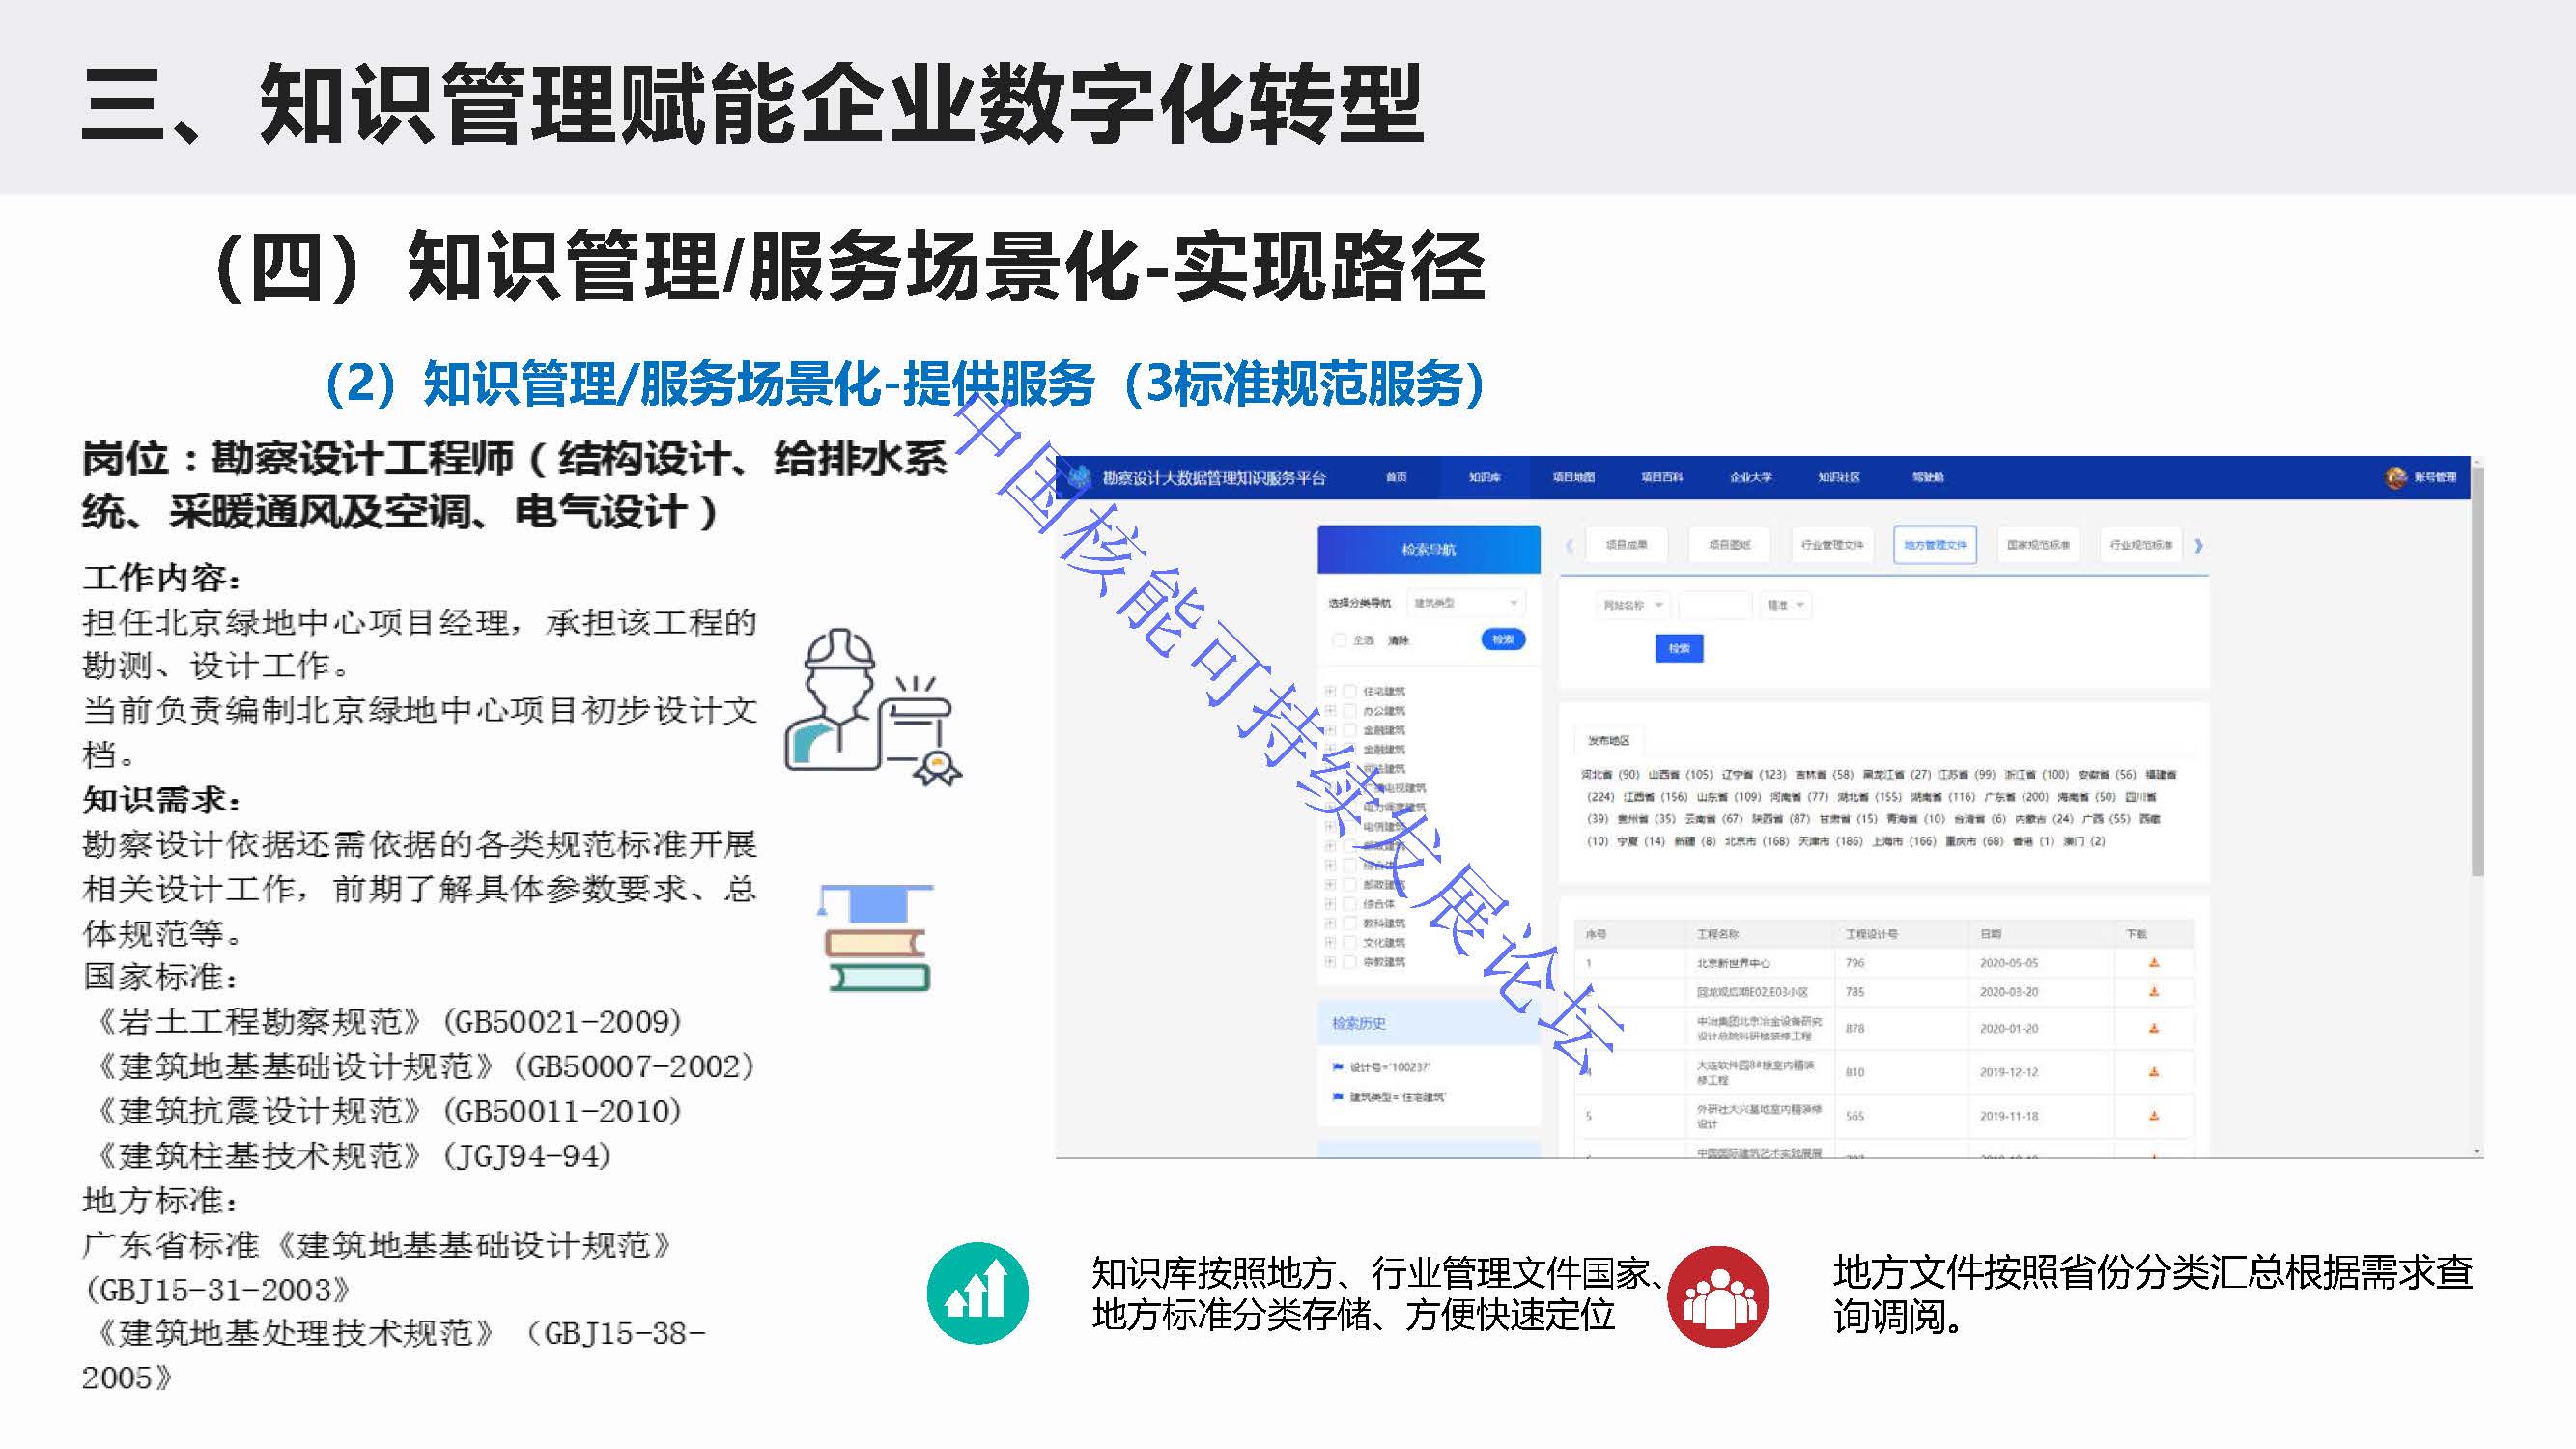The height and width of the screenshot is (1449, 2576).
Task: Expand the 办公建筑 tree node
Action: pos(1330,711)
